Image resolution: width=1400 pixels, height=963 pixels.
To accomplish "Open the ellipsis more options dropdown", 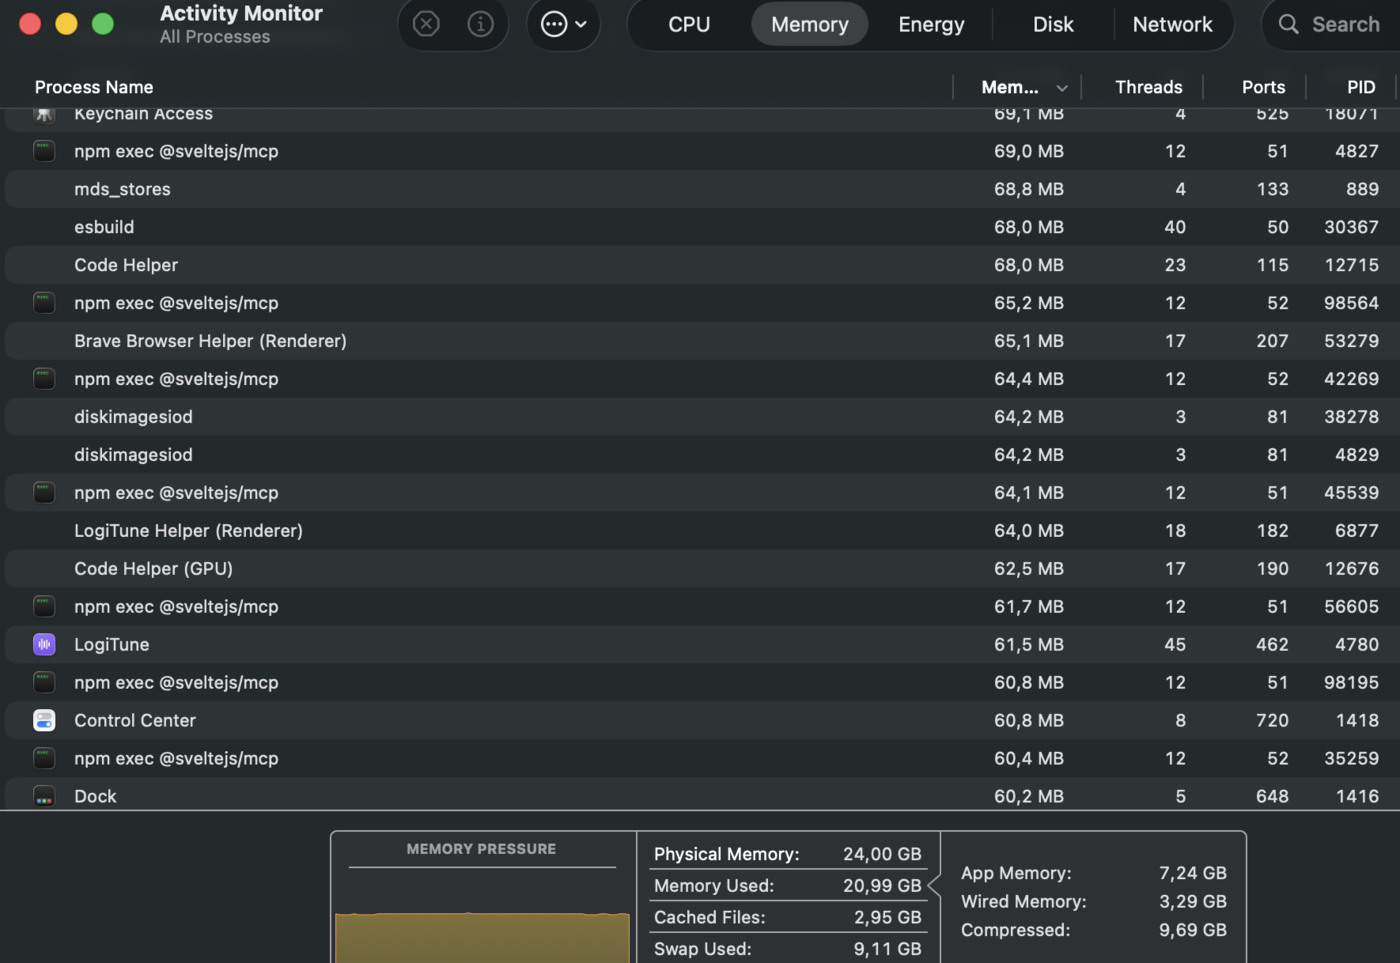I will click(563, 24).
